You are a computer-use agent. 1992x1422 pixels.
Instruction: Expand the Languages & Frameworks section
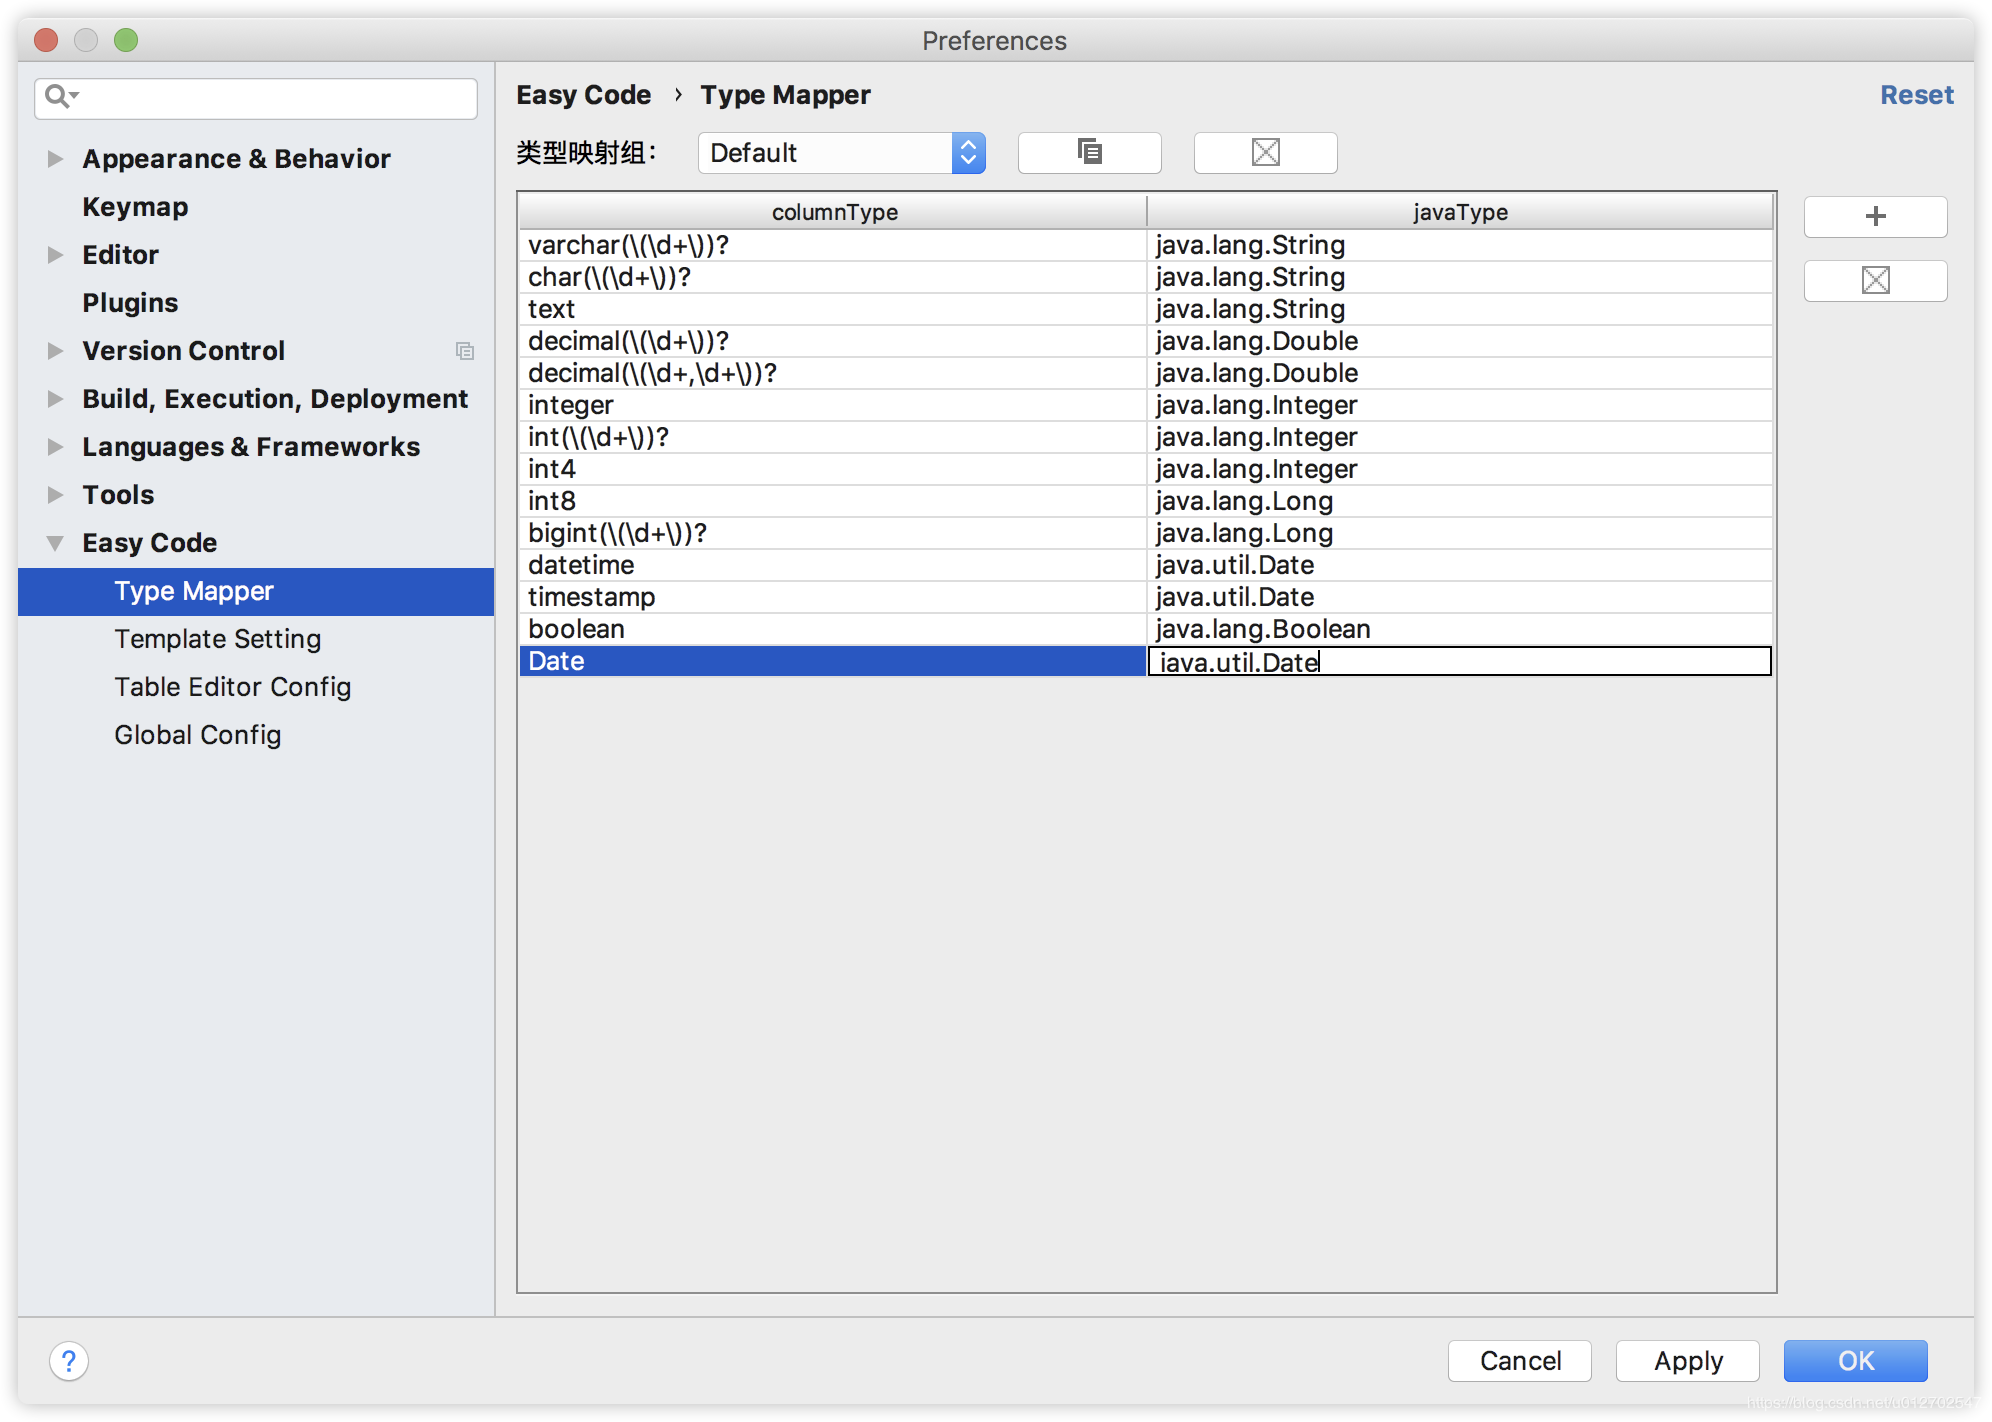[x=52, y=446]
